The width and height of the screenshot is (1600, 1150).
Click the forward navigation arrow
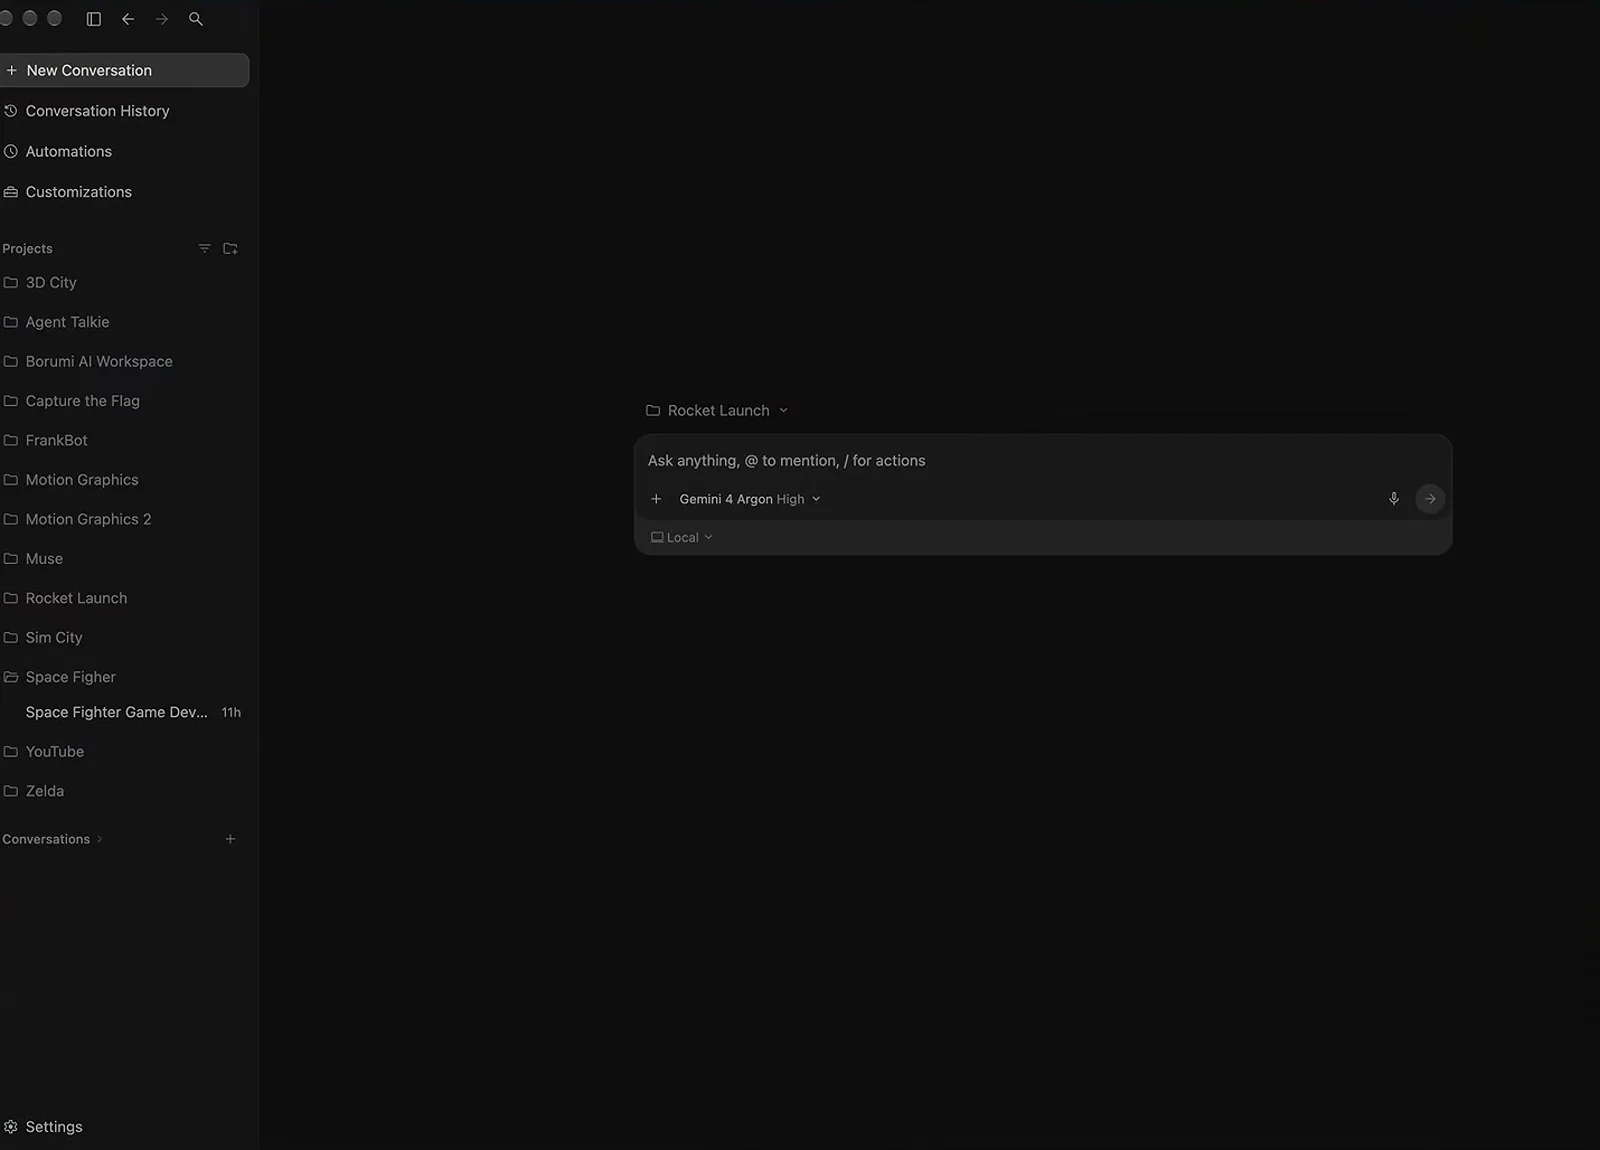click(x=162, y=19)
